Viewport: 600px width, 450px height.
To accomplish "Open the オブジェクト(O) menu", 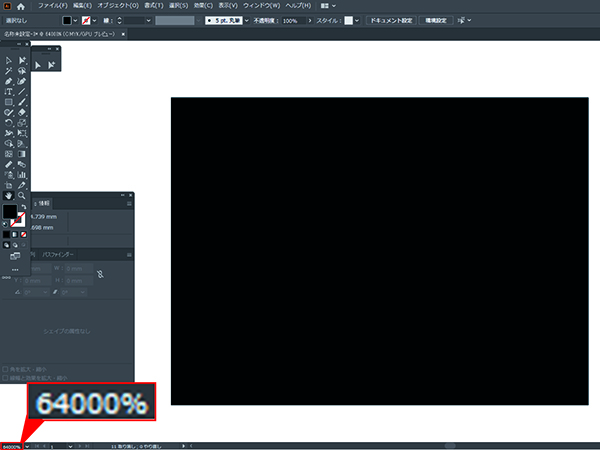I will (118, 6).
